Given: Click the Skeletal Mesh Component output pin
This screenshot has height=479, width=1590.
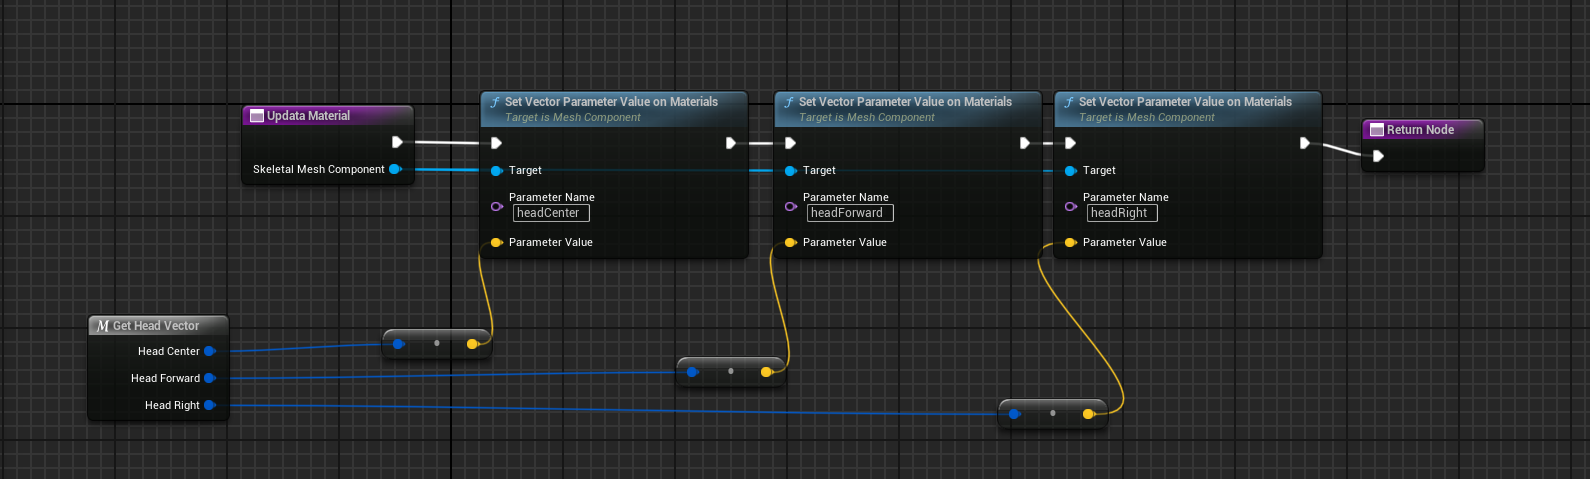Looking at the screenshot, I should click(395, 169).
